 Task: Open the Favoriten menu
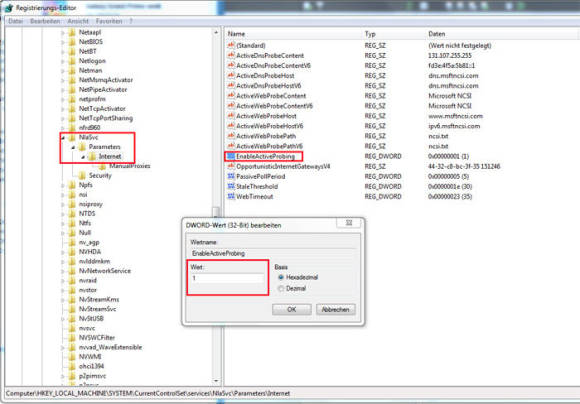click(109, 21)
